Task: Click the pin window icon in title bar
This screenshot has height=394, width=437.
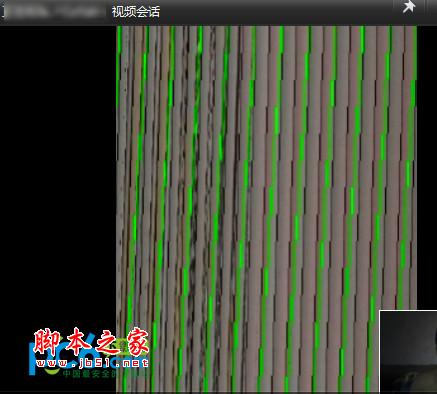Action: tap(409, 7)
